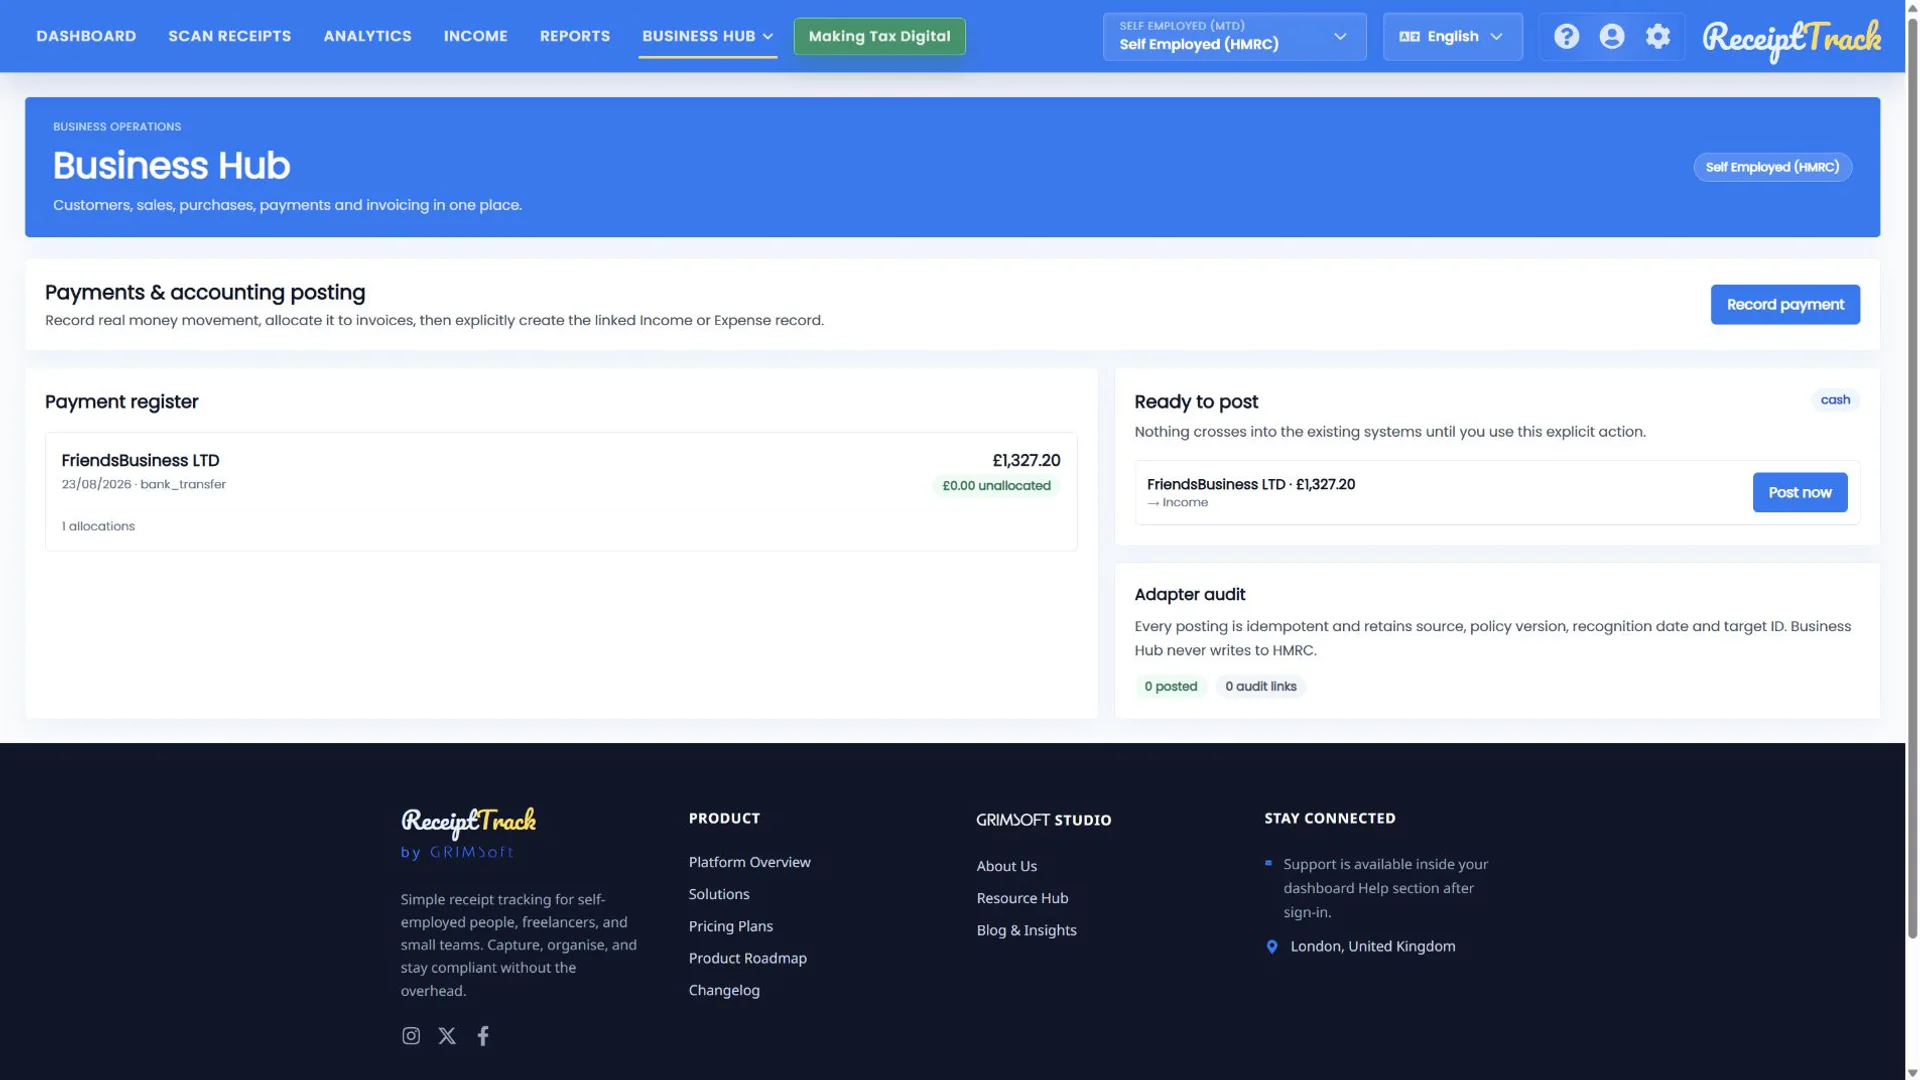This screenshot has width=1920, height=1080.
Task: Click the Self Employed (HMRC) badge in banner
Action: pyautogui.click(x=1772, y=167)
